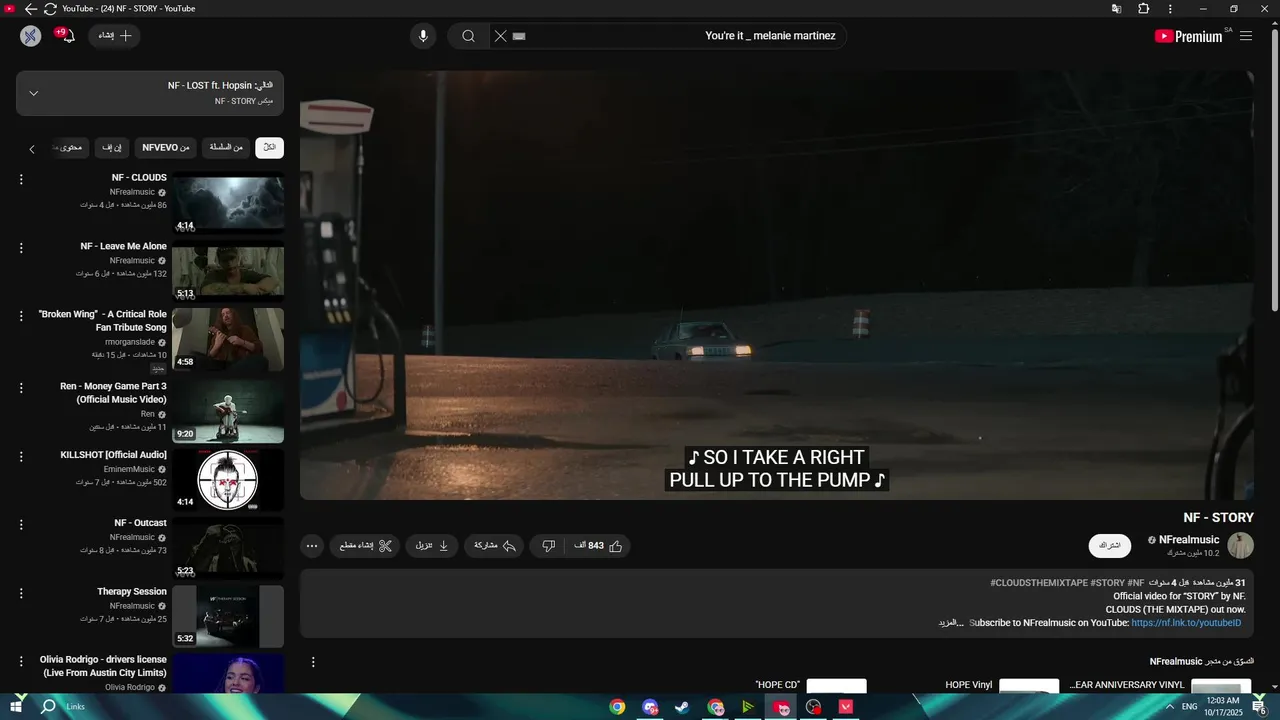Open the NF - CLOUDS video thumbnail
The image size is (1280, 720).
(228, 203)
